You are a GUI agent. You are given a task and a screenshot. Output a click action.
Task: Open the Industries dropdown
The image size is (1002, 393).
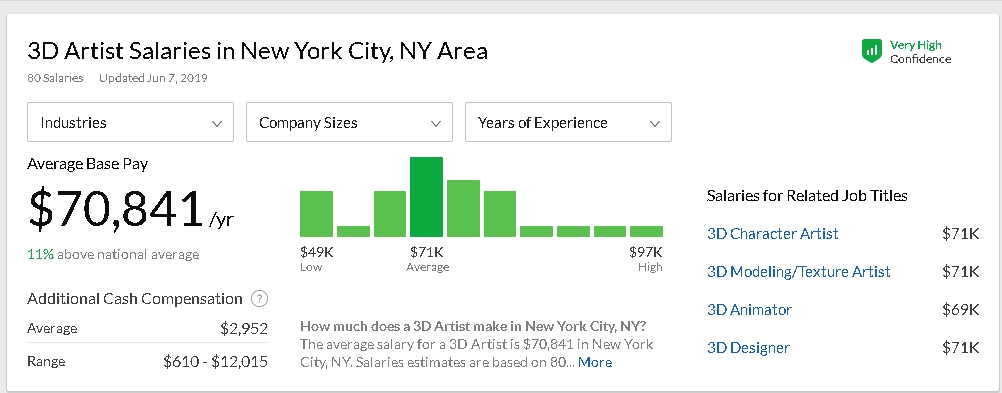click(130, 122)
